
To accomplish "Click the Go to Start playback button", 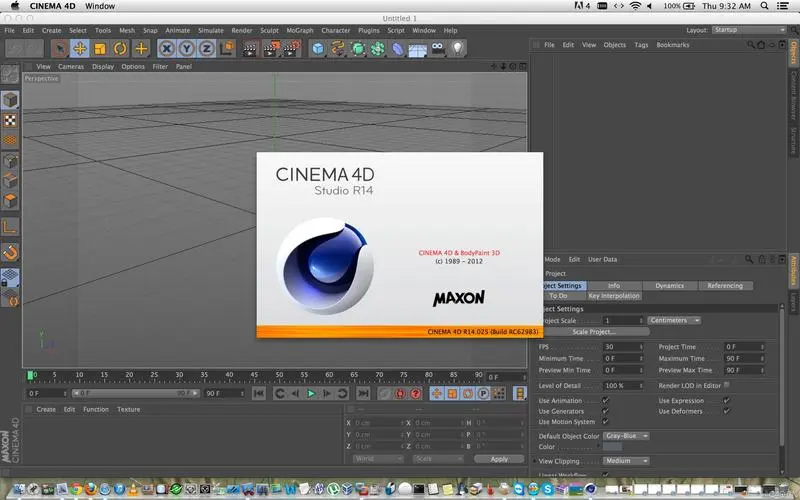I will tap(258, 394).
